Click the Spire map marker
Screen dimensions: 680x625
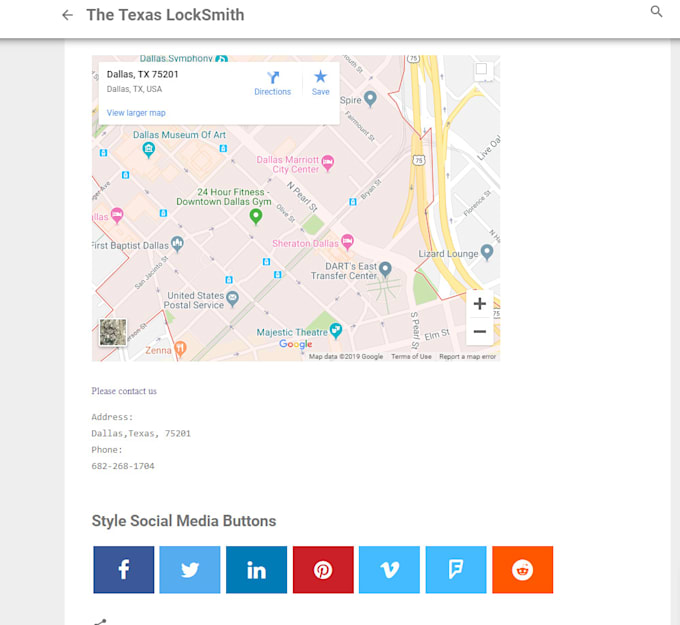coord(370,99)
